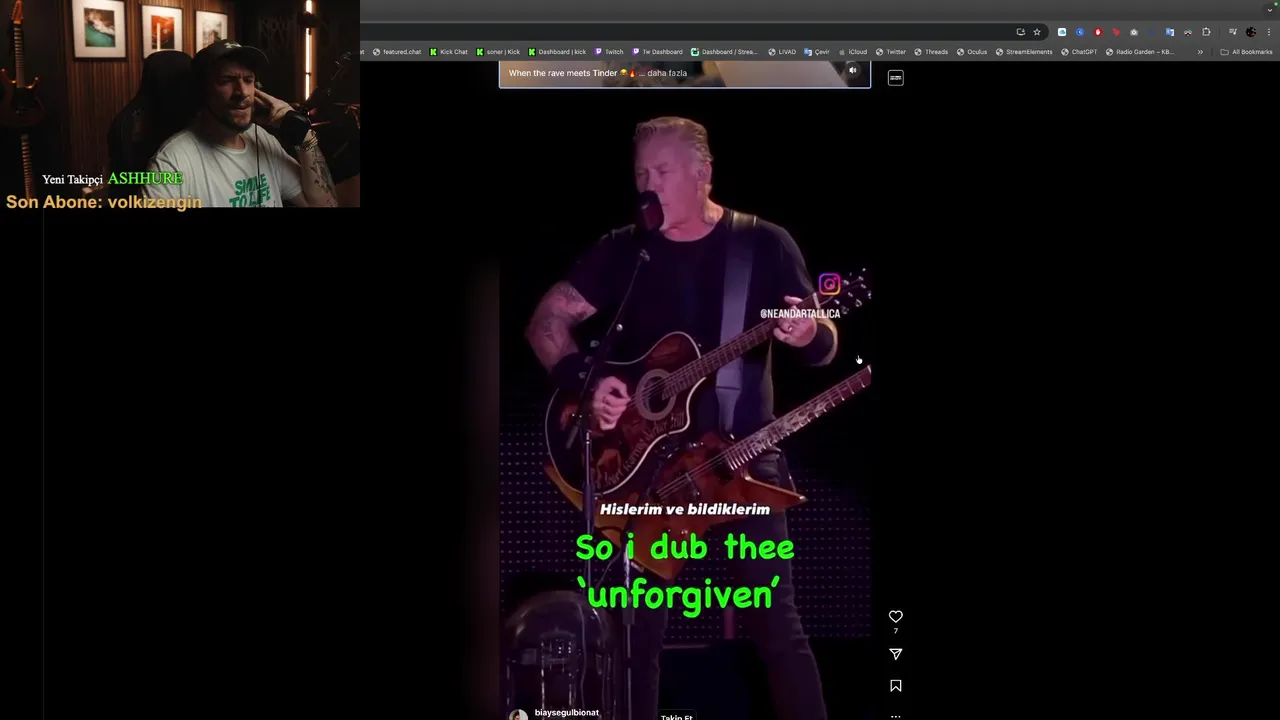Click the red hand ad-blocker extension icon

click(x=1098, y=32)
